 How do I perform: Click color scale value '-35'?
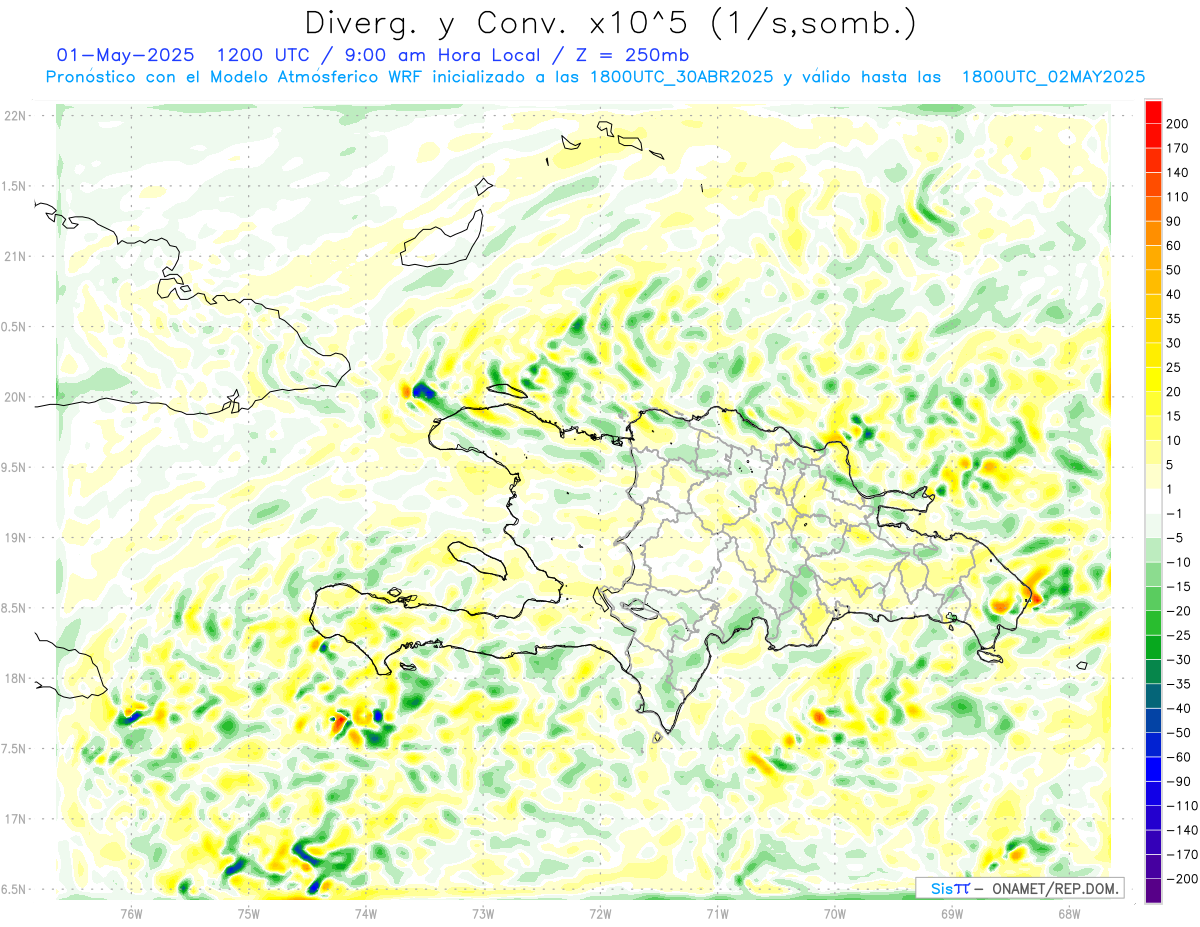click(1178, 683)
